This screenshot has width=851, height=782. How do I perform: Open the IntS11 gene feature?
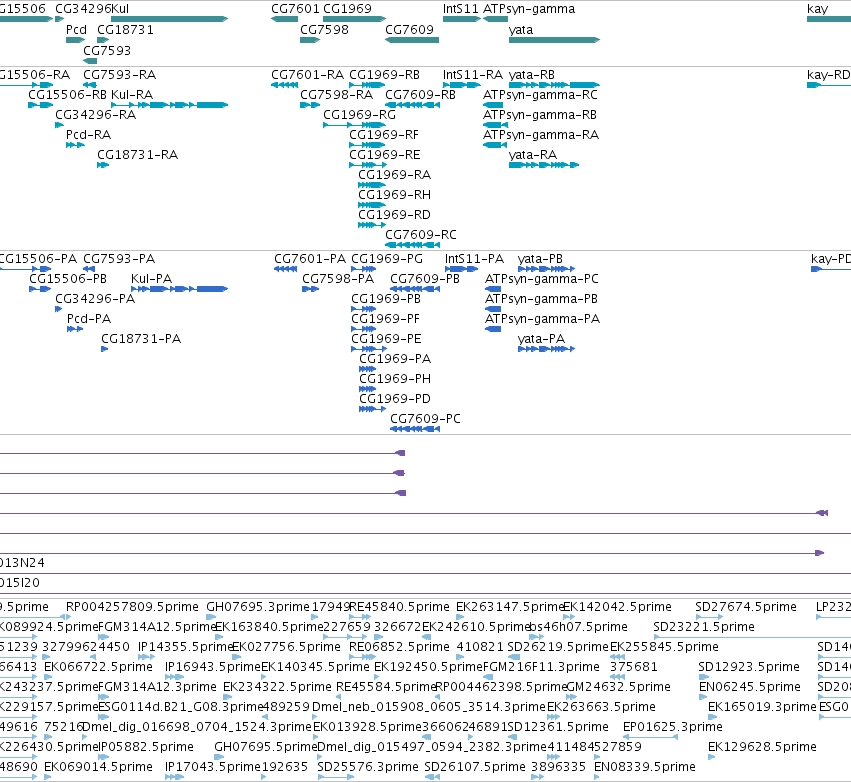coord(462,19)
